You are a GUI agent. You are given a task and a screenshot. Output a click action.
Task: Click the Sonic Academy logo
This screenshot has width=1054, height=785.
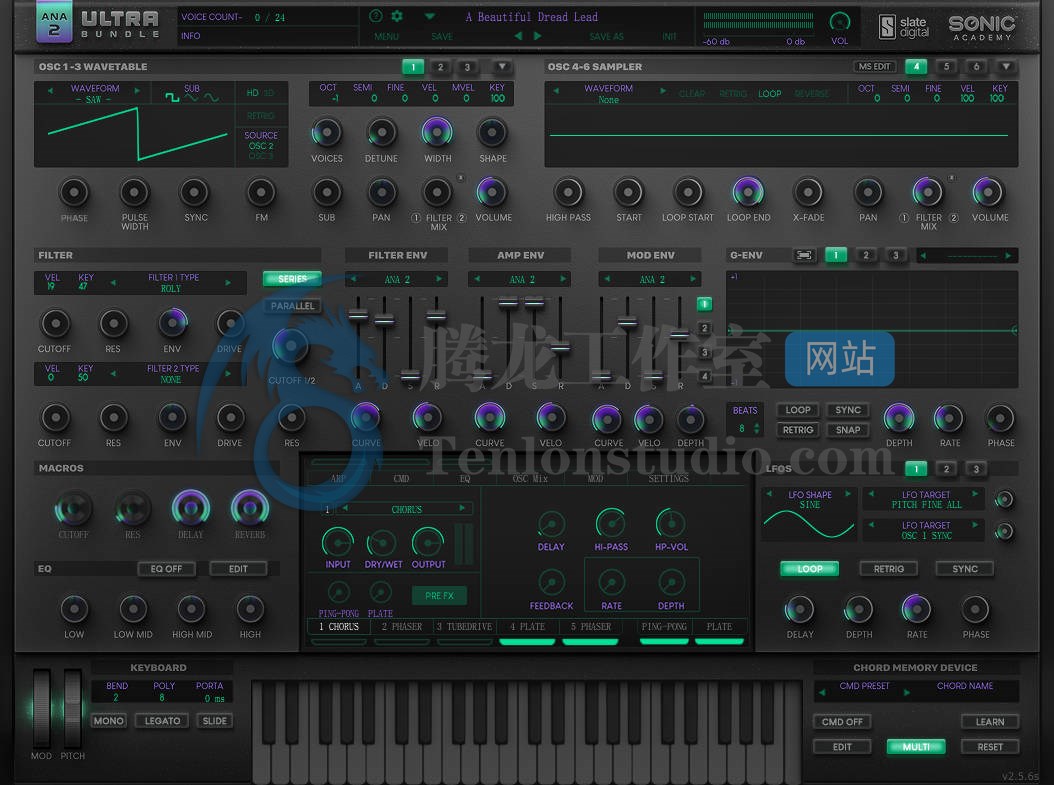point(981,28)
